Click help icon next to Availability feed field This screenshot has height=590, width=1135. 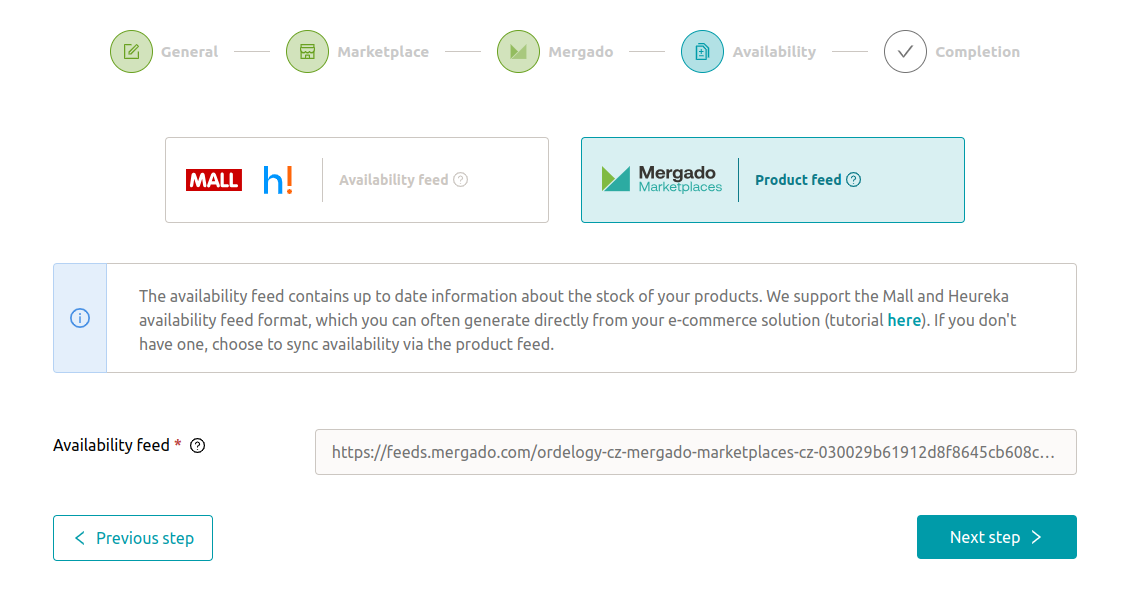(198, 446)
